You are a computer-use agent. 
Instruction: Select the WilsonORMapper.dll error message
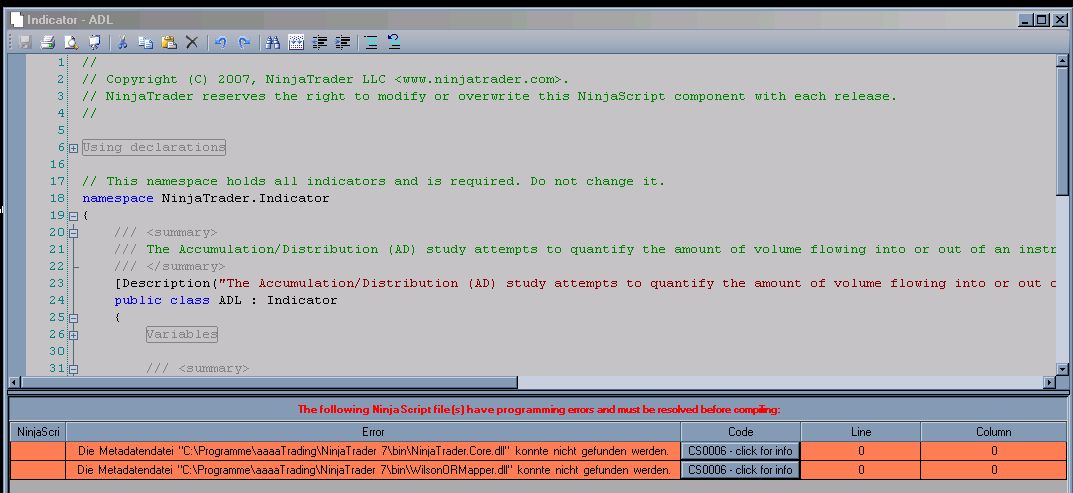pos(373,470)
